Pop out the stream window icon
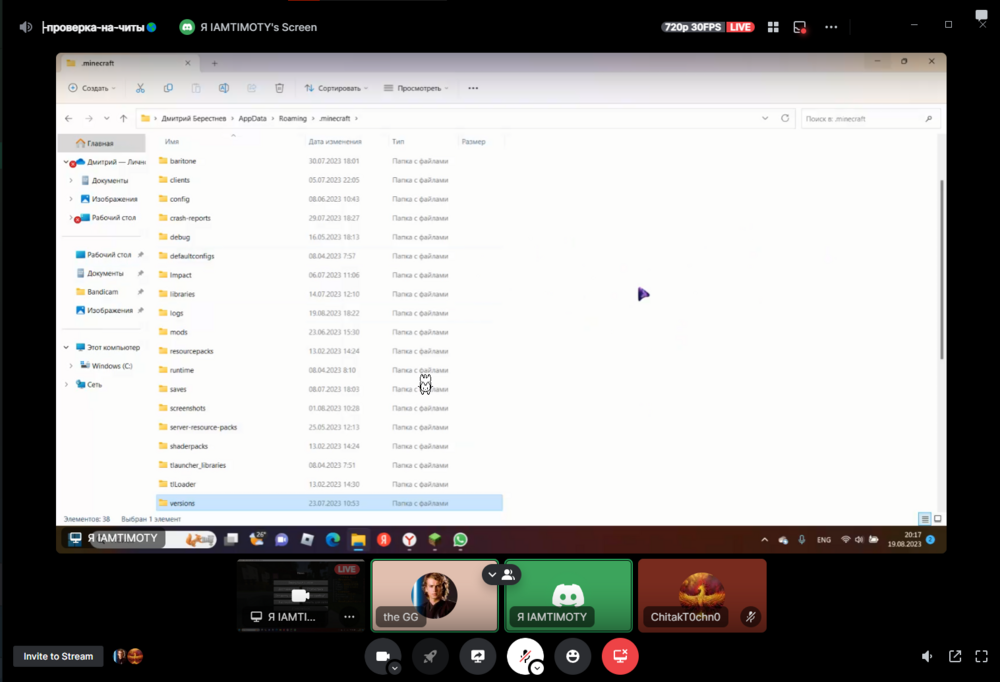 coord(955,656)
